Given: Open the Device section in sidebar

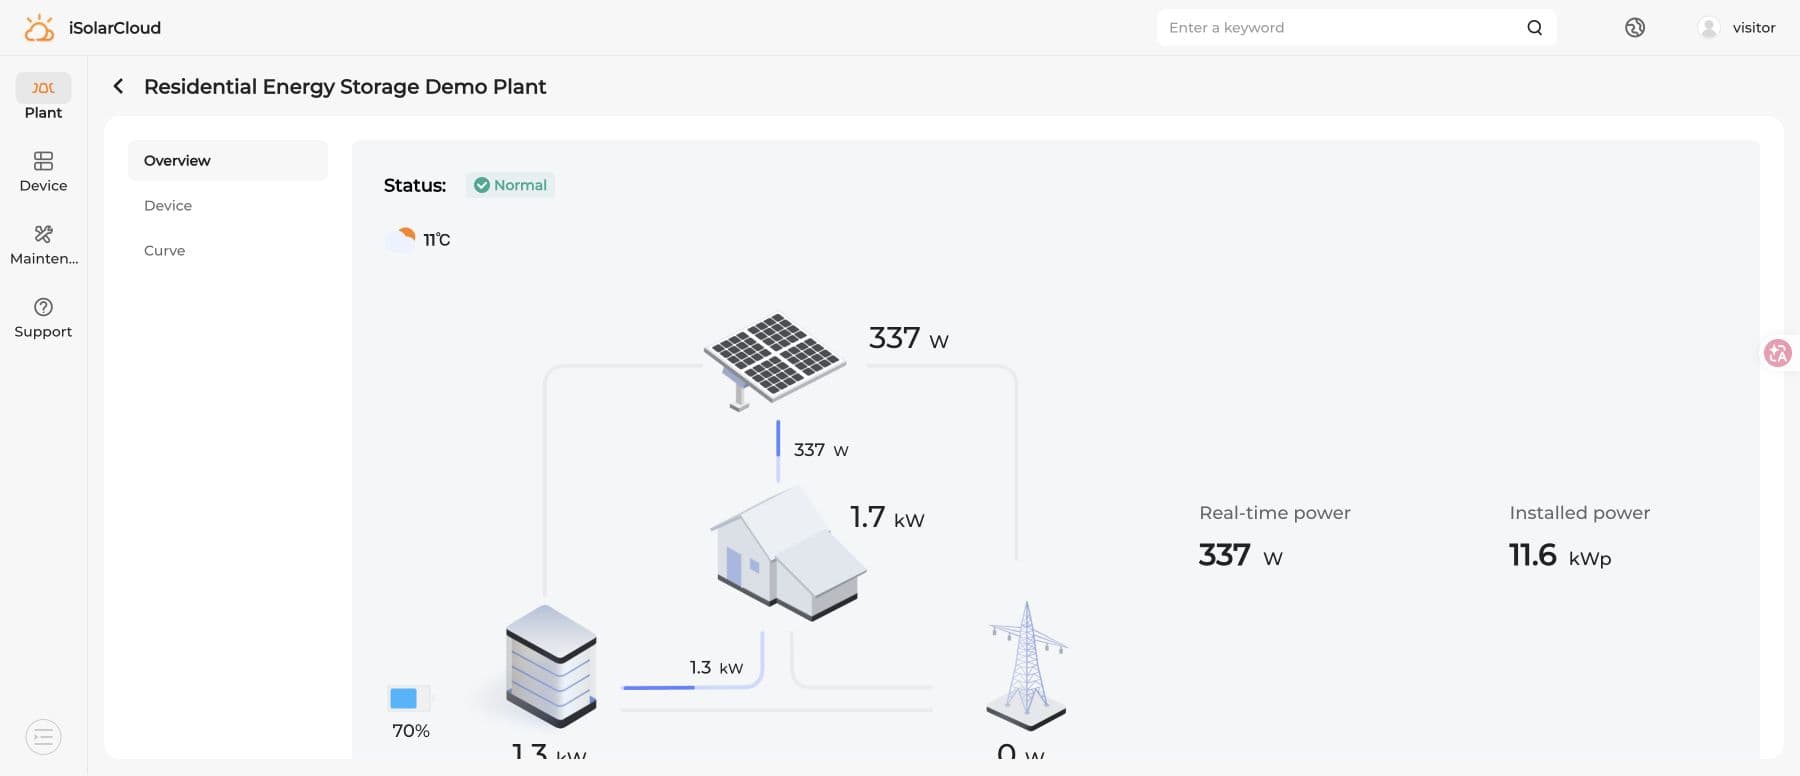Looking at the screenshot, I should pyautogui.click(x=43, y=171).
